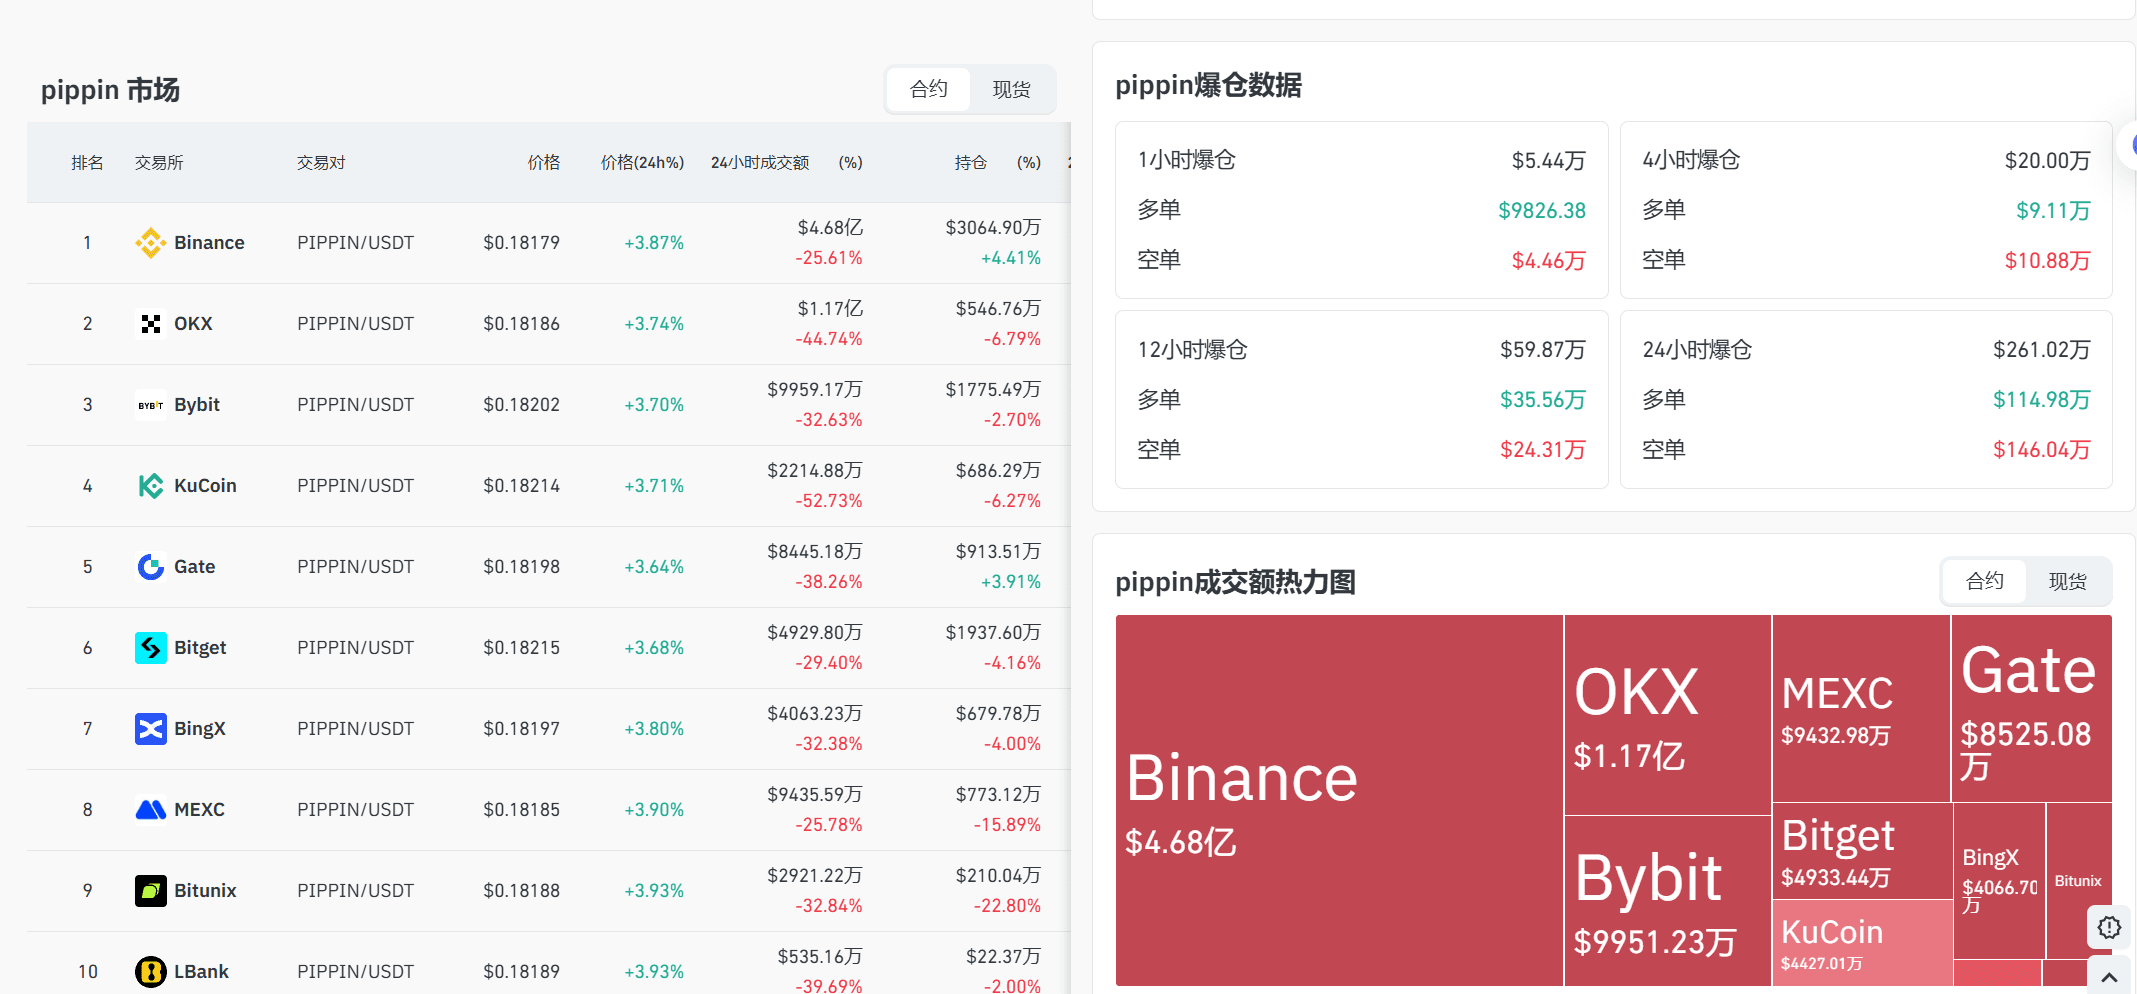2137x994 pixels.
Task: Click the $261.02万 24-hour liquidation total
Action: coord(2041,350)
